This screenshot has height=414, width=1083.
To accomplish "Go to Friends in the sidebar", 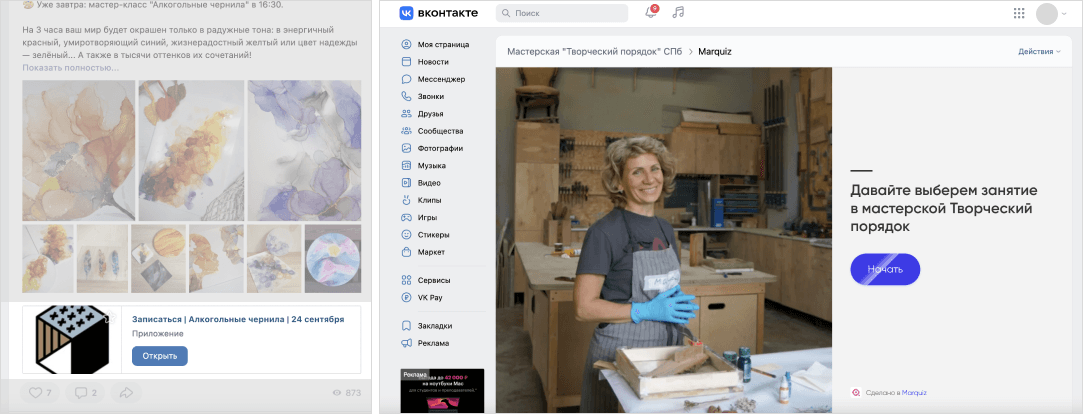I will click(430, 114).
